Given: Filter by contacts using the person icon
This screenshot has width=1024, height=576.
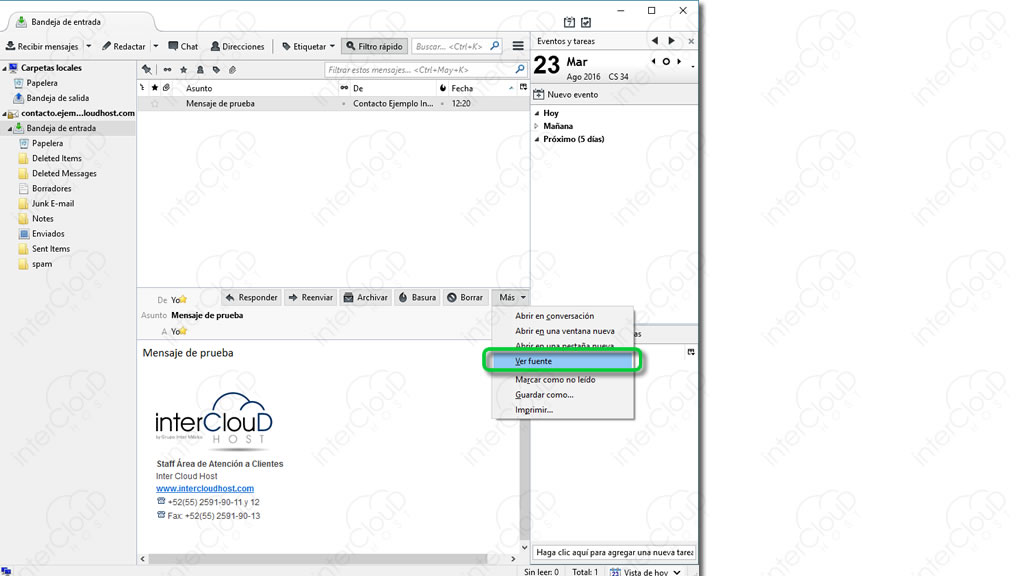Looking at the screenshot, I should [200, 70].
